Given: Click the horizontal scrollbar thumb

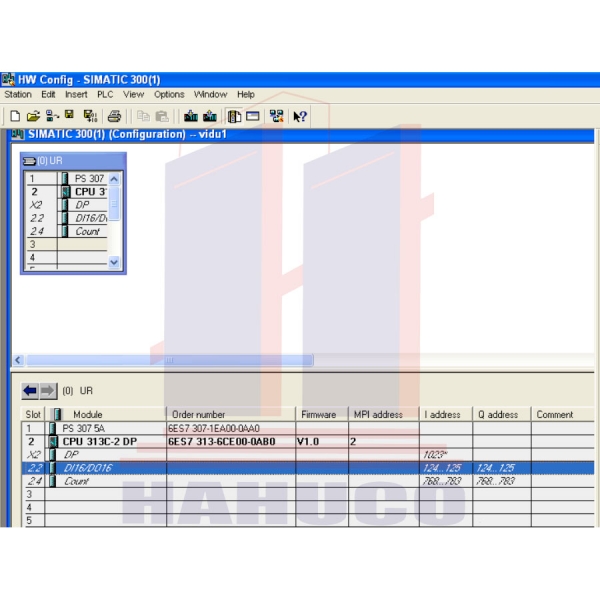Looking at the screenshot, I should pyautogui.click(x=170, y=360).
